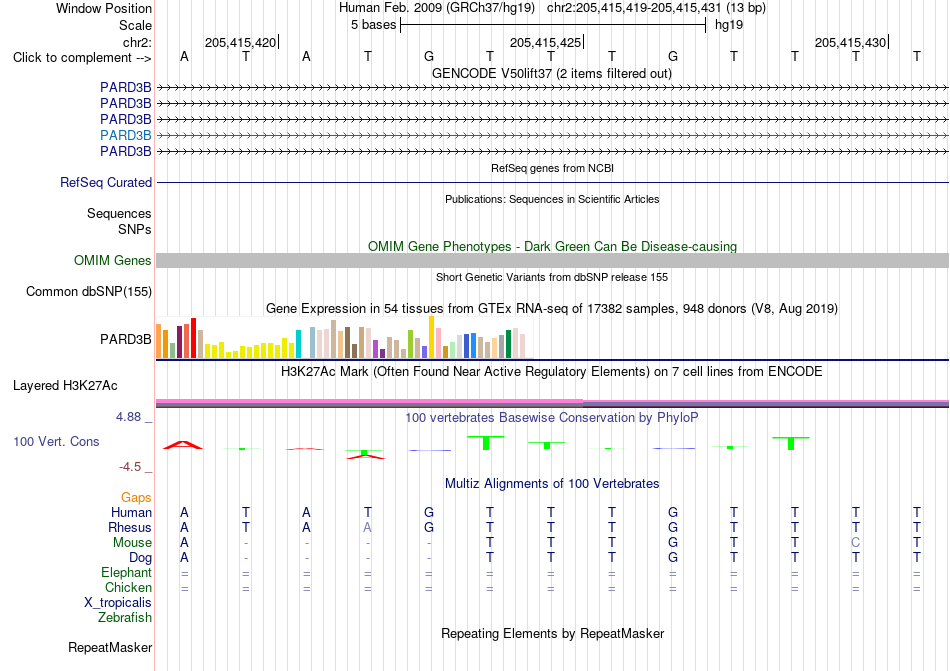950x671 pixels.
Task: Select the Chicken alignment row label
Action: [128, 587]
